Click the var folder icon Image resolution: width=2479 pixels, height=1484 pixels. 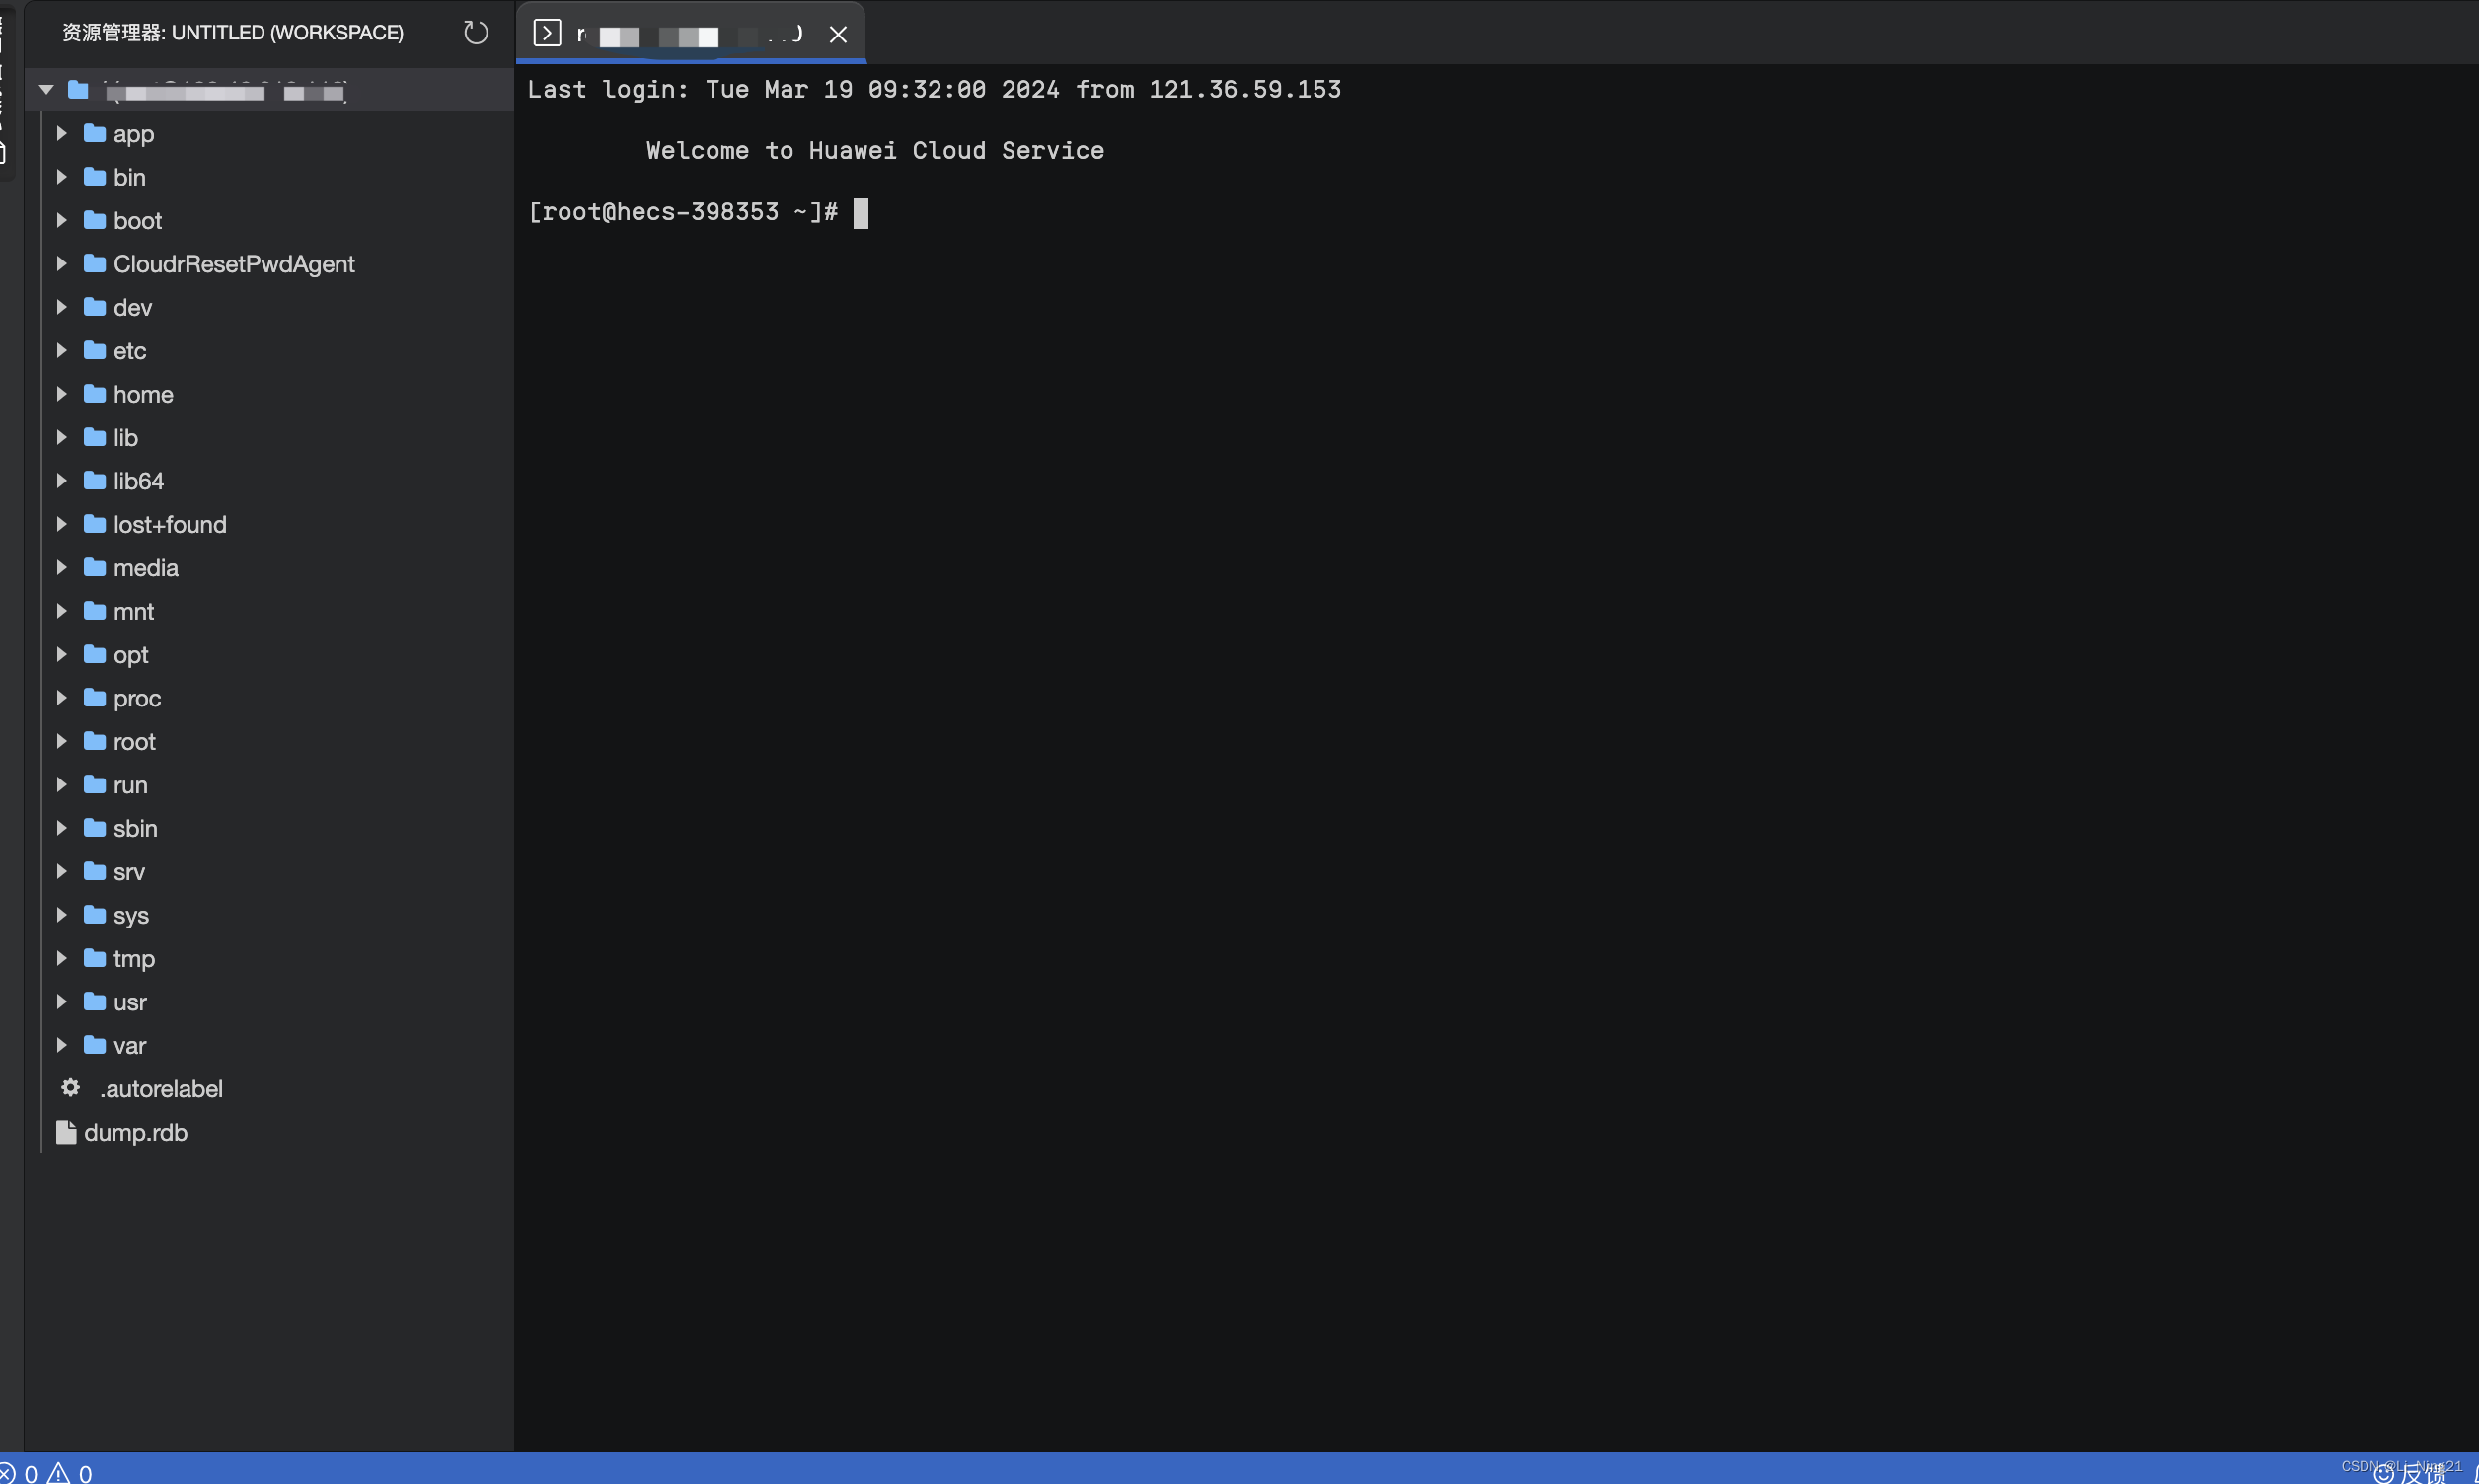click(x=95, y=1045)
